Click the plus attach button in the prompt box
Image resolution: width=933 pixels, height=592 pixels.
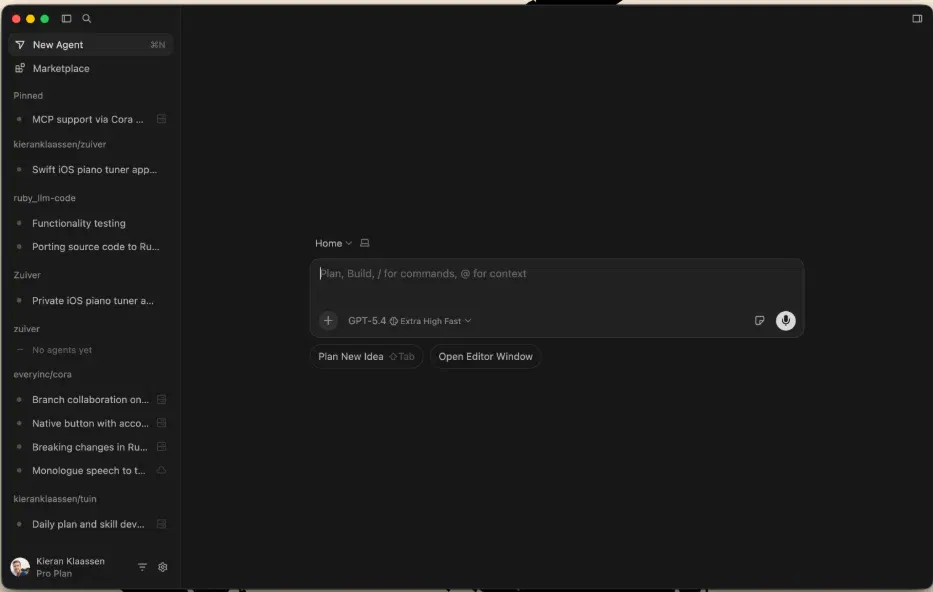click(328, 321)
